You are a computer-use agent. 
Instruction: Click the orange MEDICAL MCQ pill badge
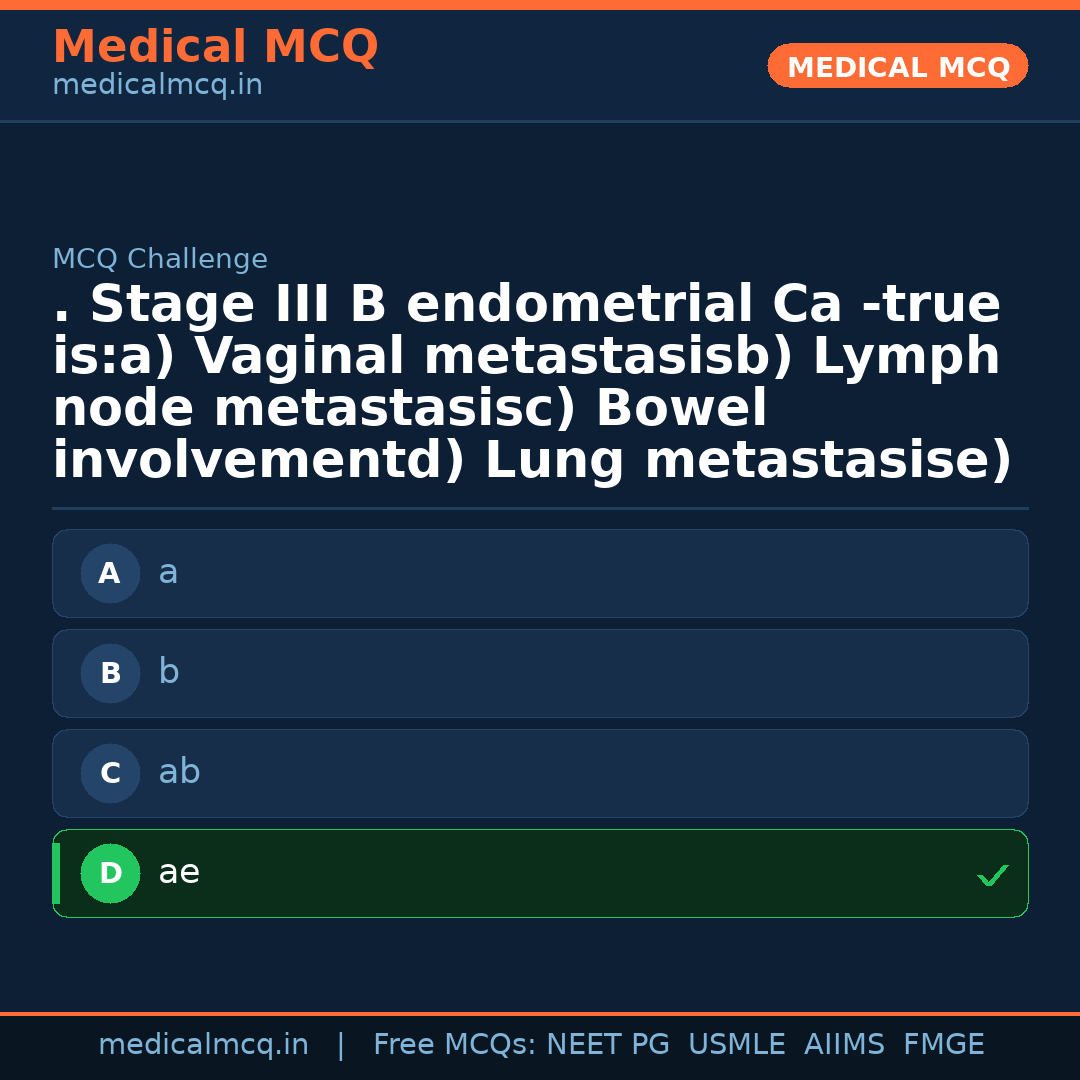coord(897,66)
